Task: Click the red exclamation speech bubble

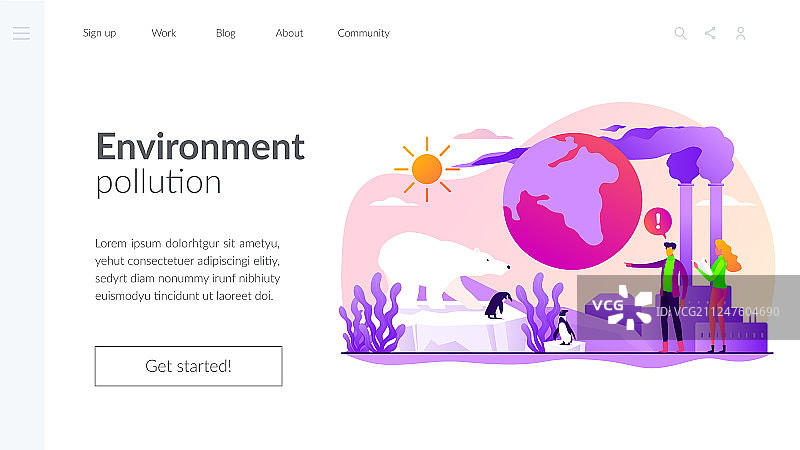Action: 658,222
